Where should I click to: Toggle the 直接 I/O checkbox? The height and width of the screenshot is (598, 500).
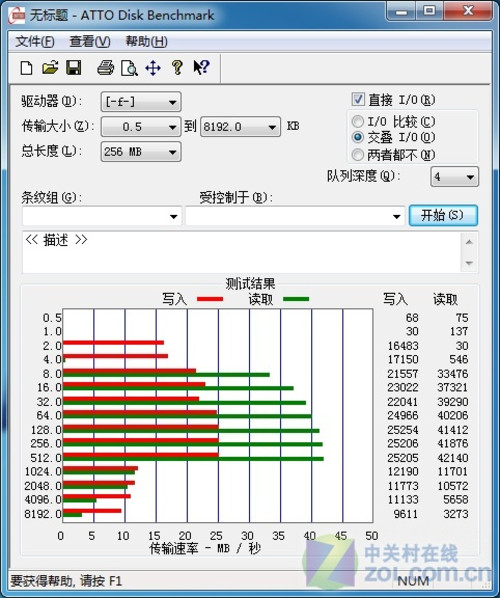pos(358,100)
